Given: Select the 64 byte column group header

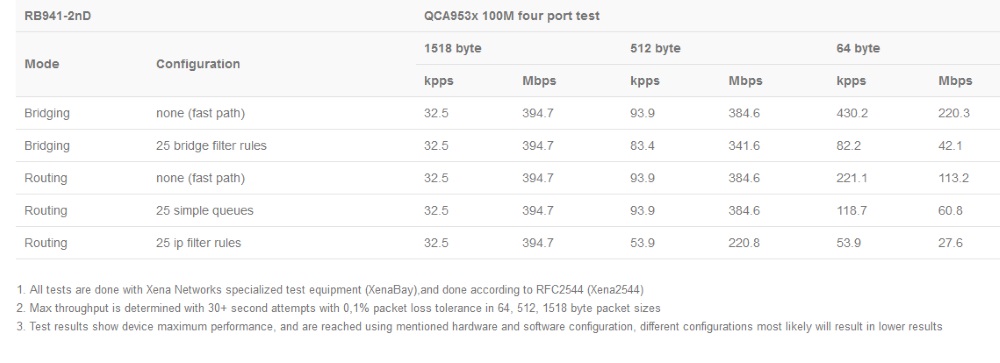Looking at the screenshot, I should click(858, 48).
